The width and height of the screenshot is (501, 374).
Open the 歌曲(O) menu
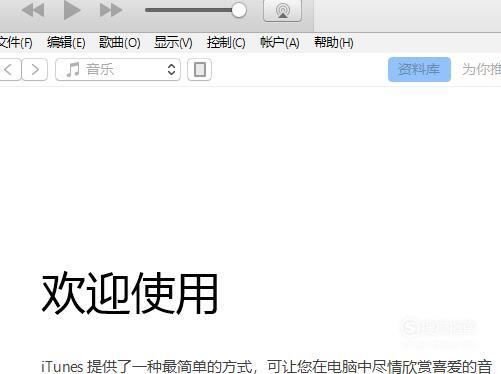pos(119,43)
